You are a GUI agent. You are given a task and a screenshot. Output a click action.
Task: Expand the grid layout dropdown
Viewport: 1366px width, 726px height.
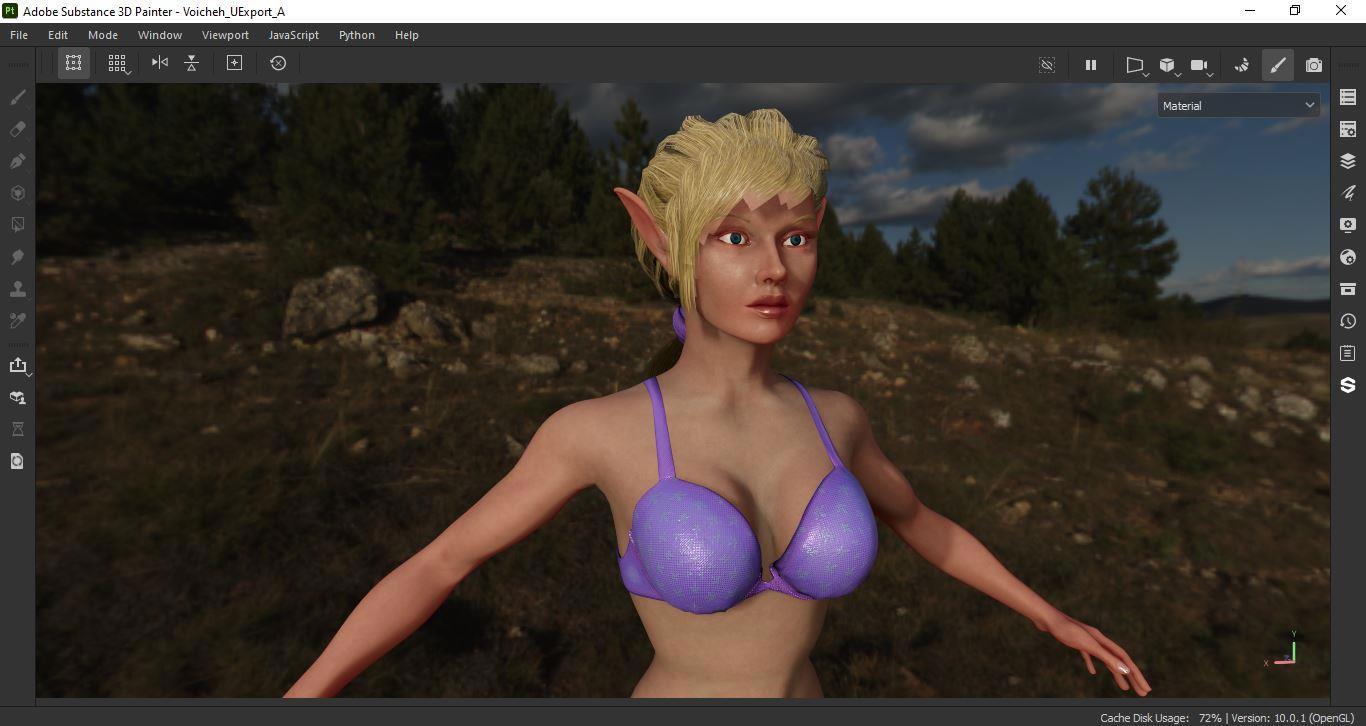118,64
